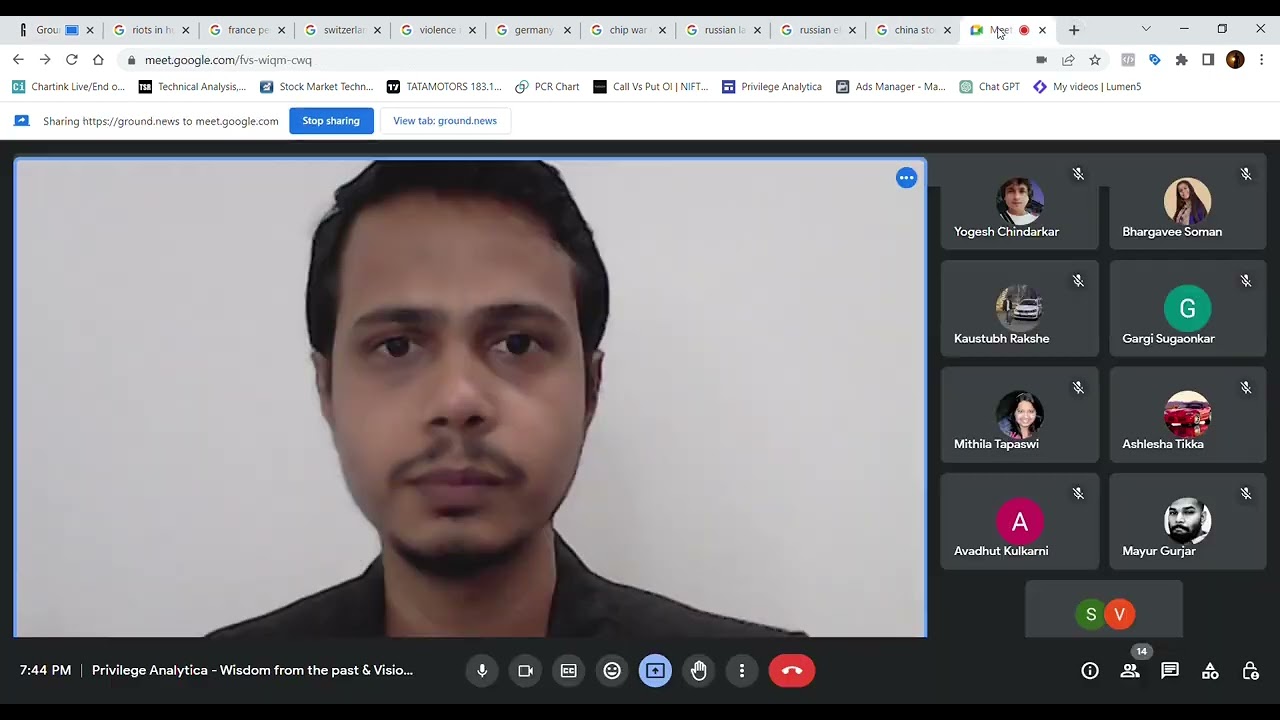The width and height of the screenshot is (1280, 720).
Task: Select Mithila Tapaswi participant tile
Action: pos(1019,415)
